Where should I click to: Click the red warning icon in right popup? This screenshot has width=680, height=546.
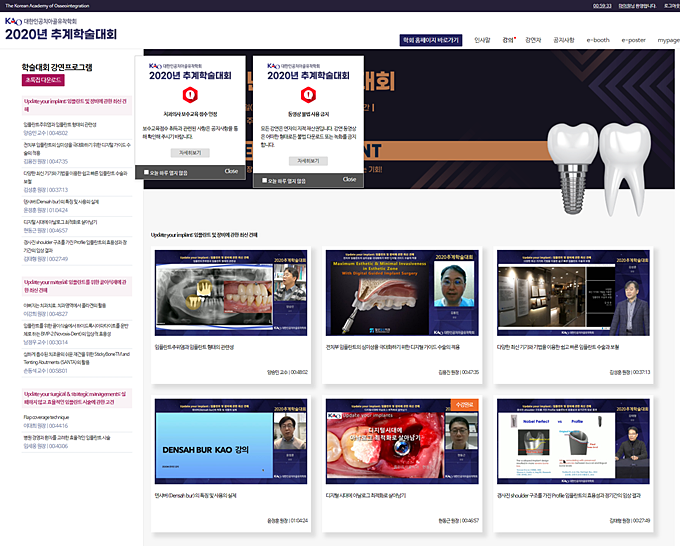click(306, 95)
